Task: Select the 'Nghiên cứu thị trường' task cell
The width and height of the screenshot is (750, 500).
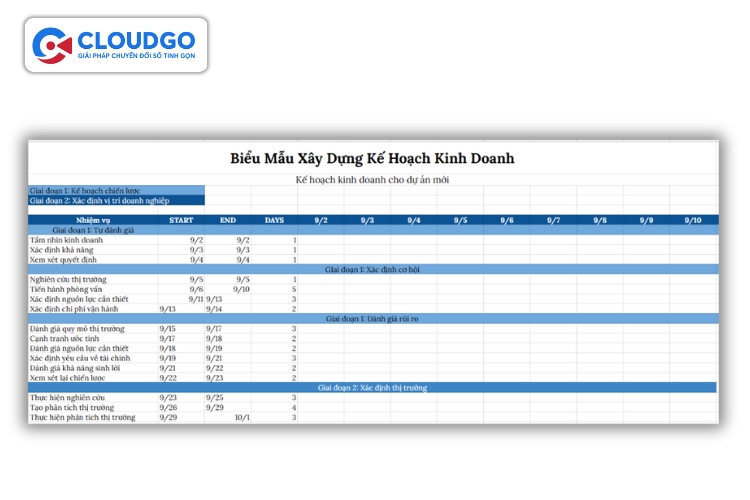Action: tap(68, 279)
